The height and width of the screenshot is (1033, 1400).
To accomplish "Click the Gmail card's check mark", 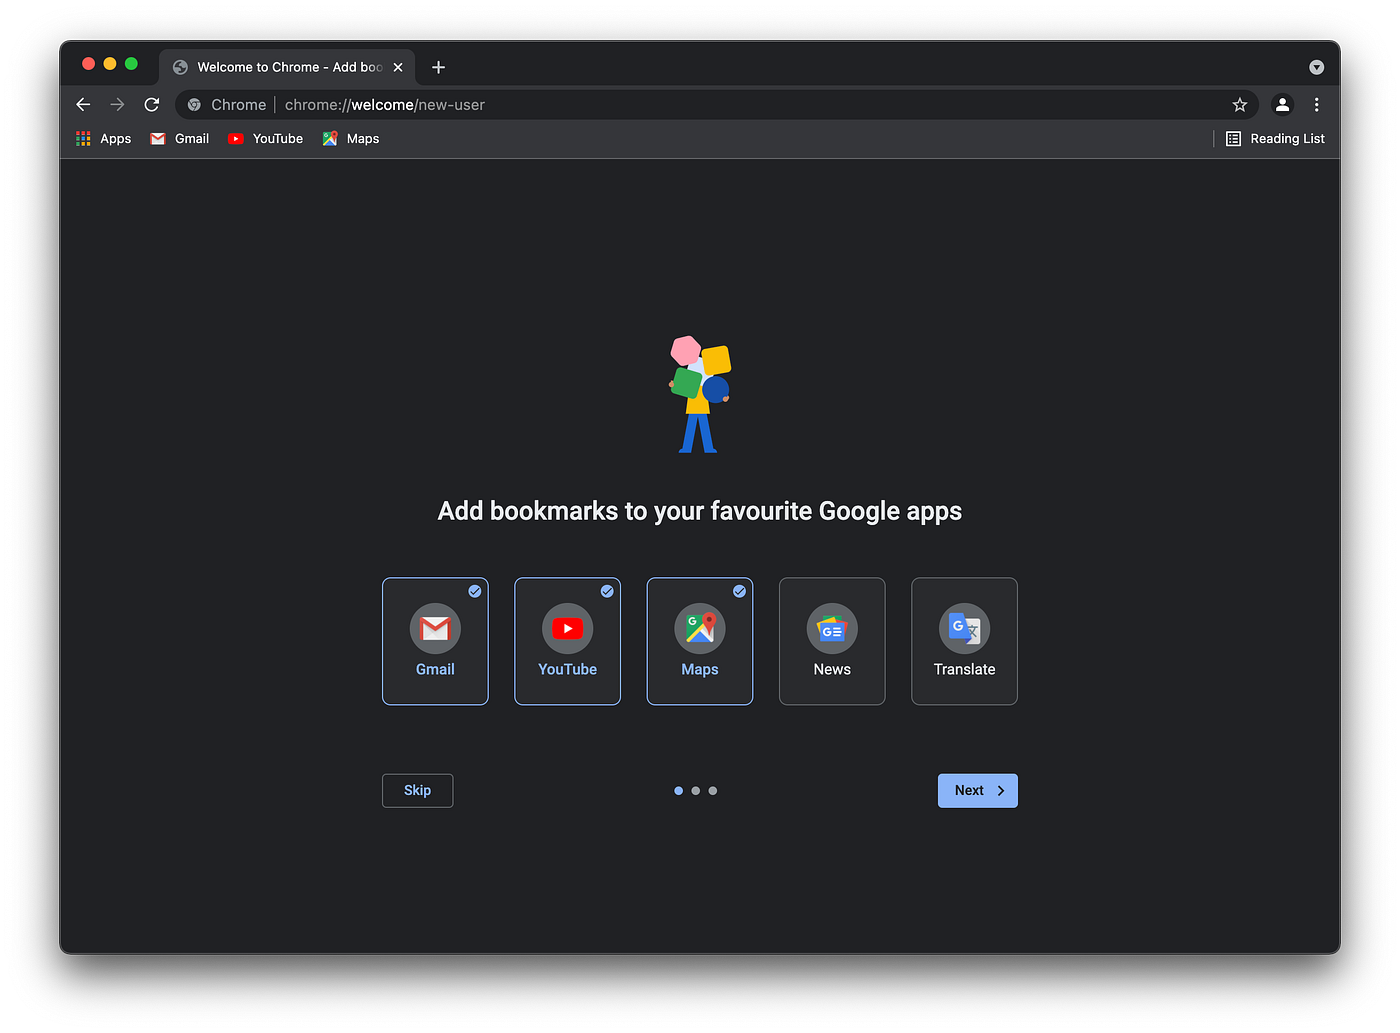I will [x=475, y=591].
